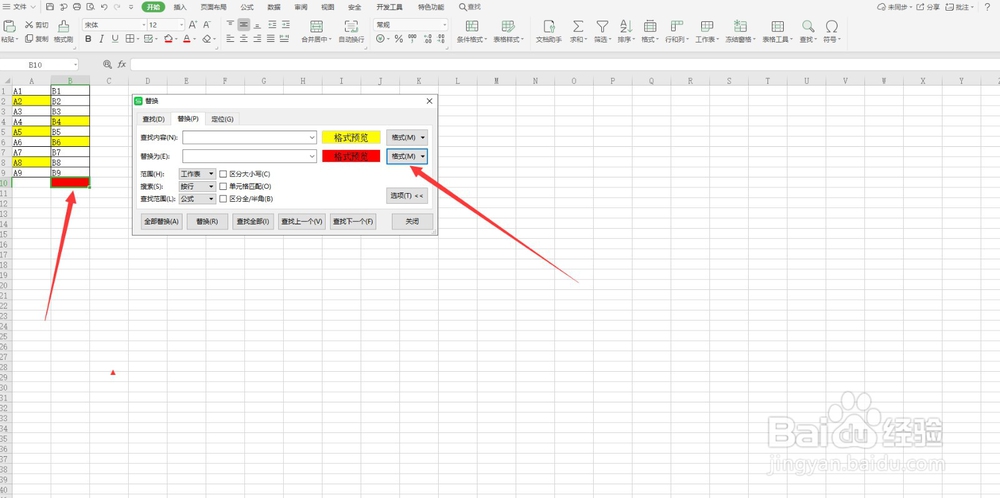Click the 查找全部(I) button
Screen dimensions: 1000x498
253,221
